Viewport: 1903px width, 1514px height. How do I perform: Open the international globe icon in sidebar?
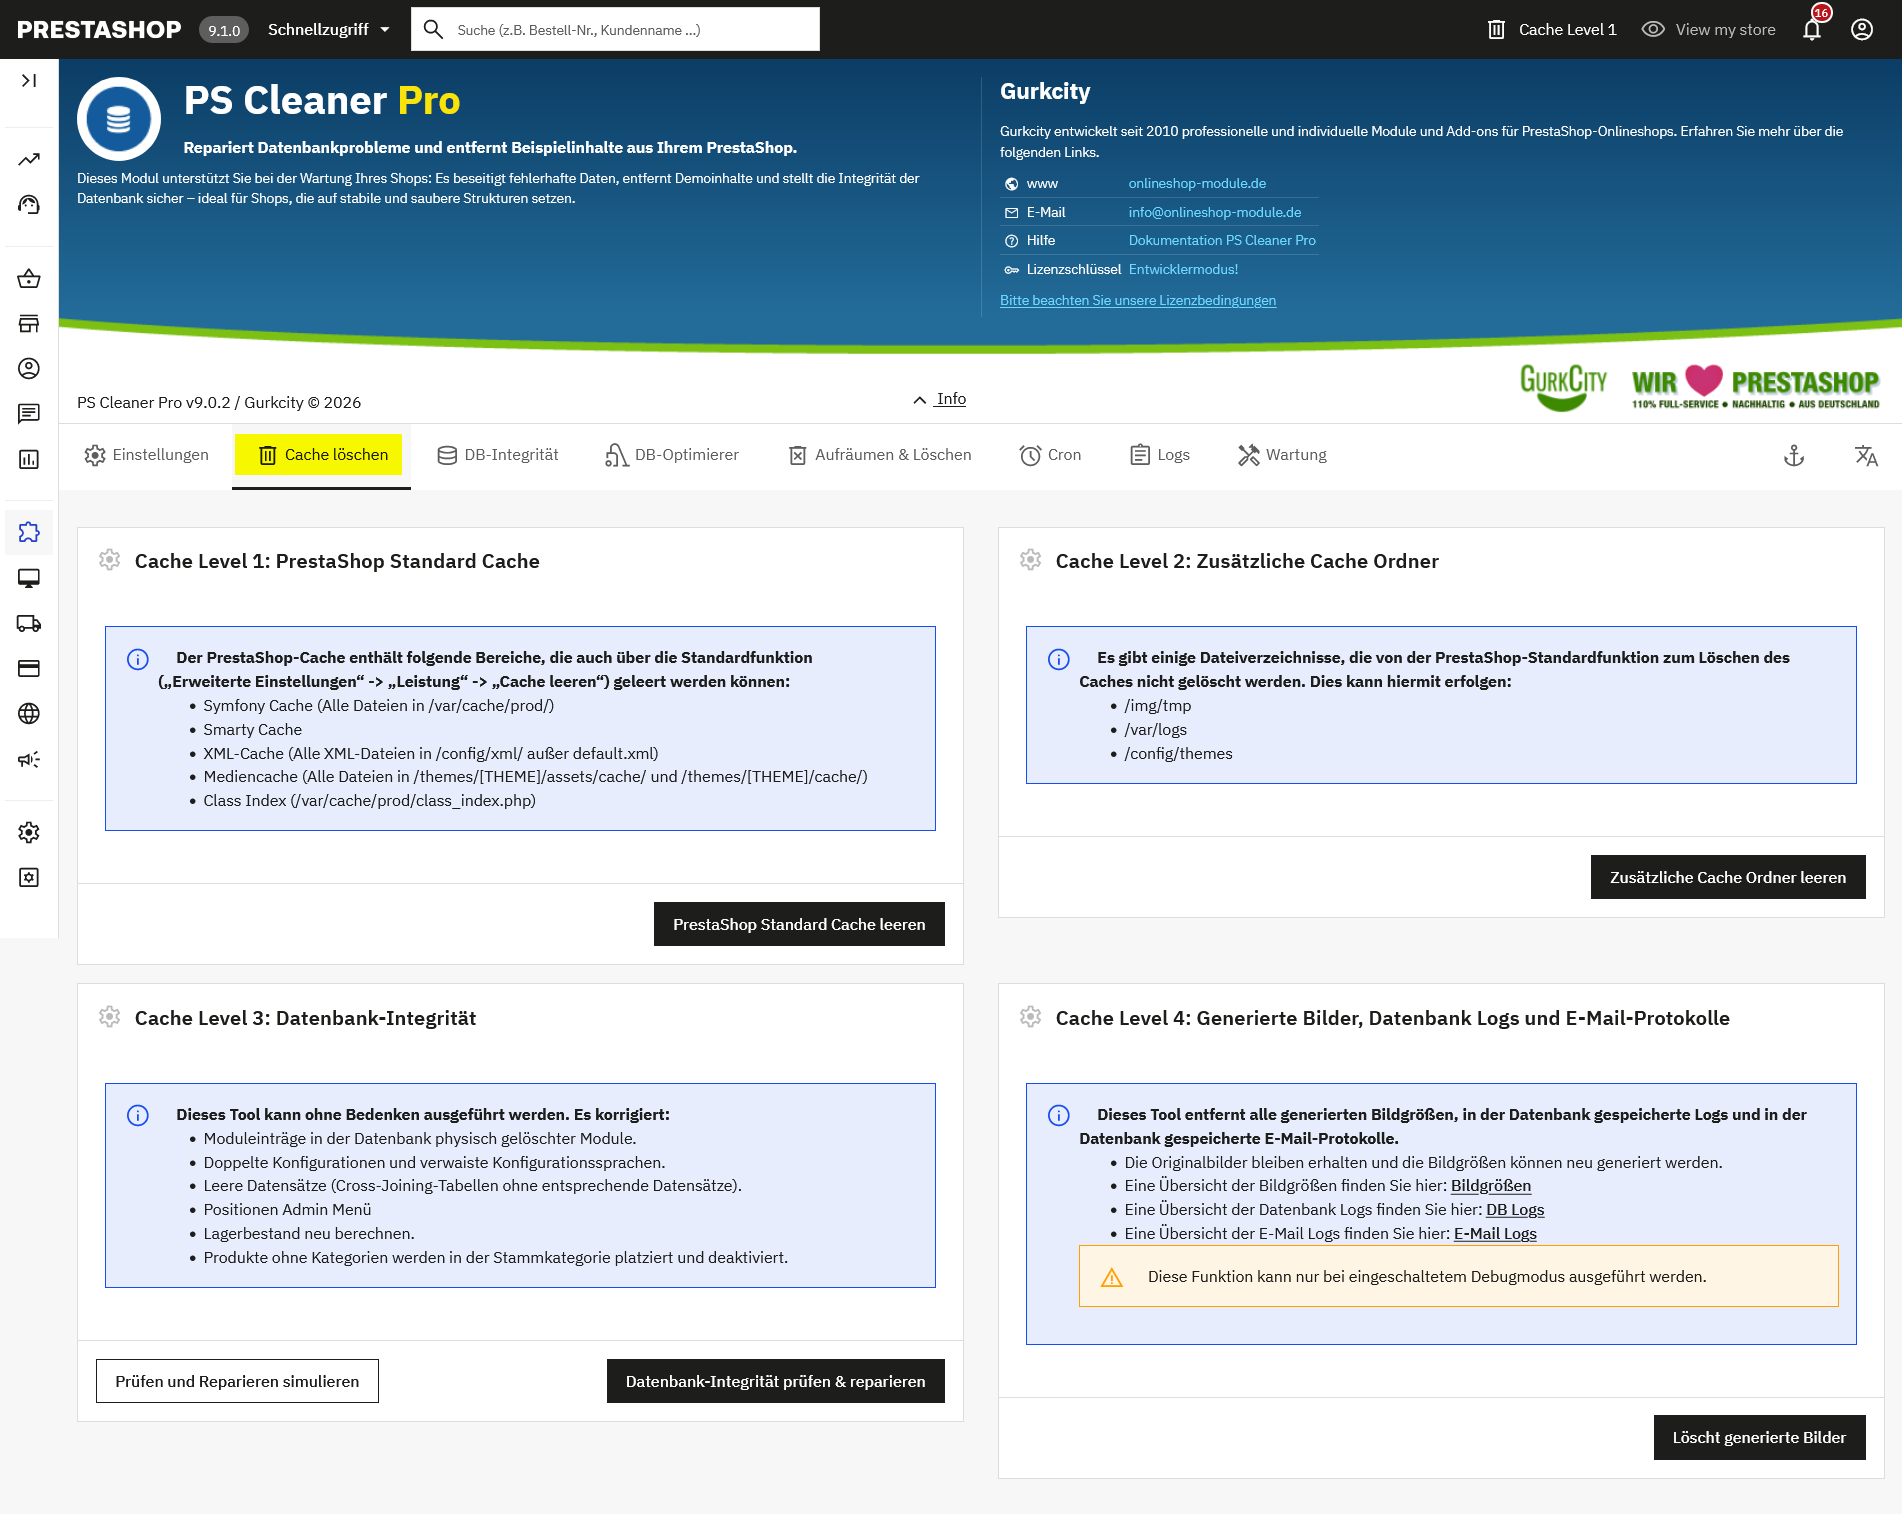click(29, 713)
